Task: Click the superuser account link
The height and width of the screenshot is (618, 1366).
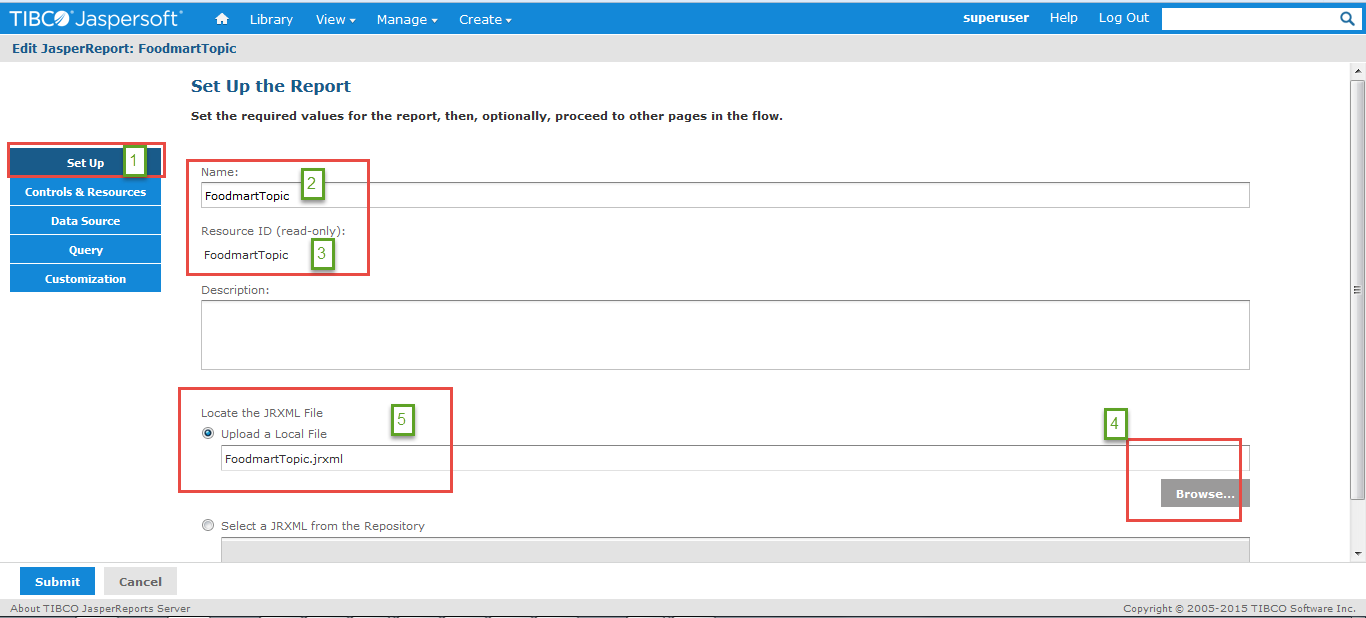Action: point(995,18)
